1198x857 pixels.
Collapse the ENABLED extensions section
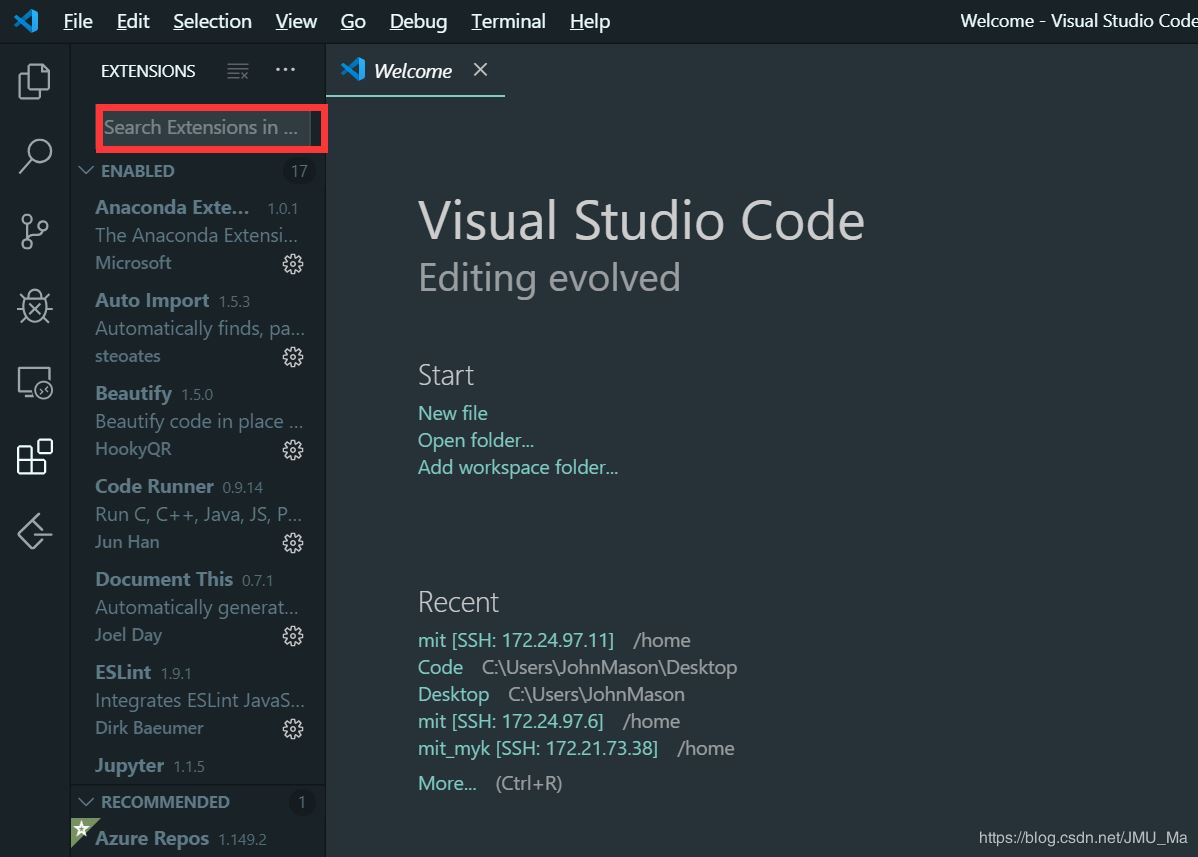coord(86,171)
